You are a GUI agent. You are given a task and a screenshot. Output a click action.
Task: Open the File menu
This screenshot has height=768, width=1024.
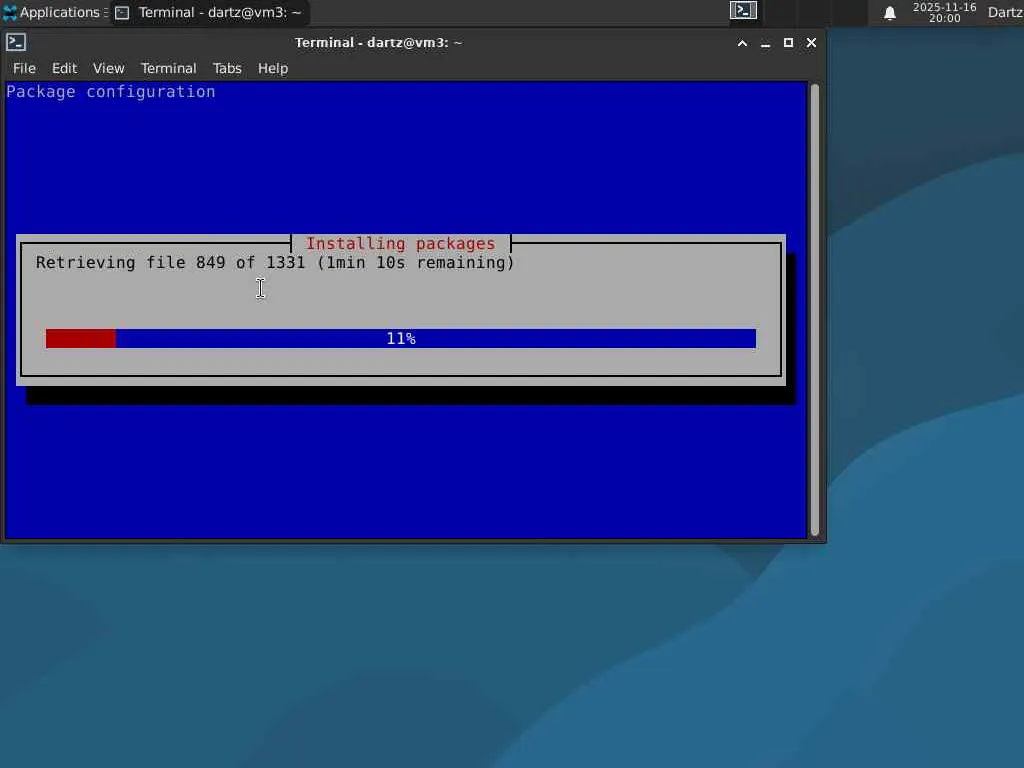pyautogui.click(x=24, y=68)
